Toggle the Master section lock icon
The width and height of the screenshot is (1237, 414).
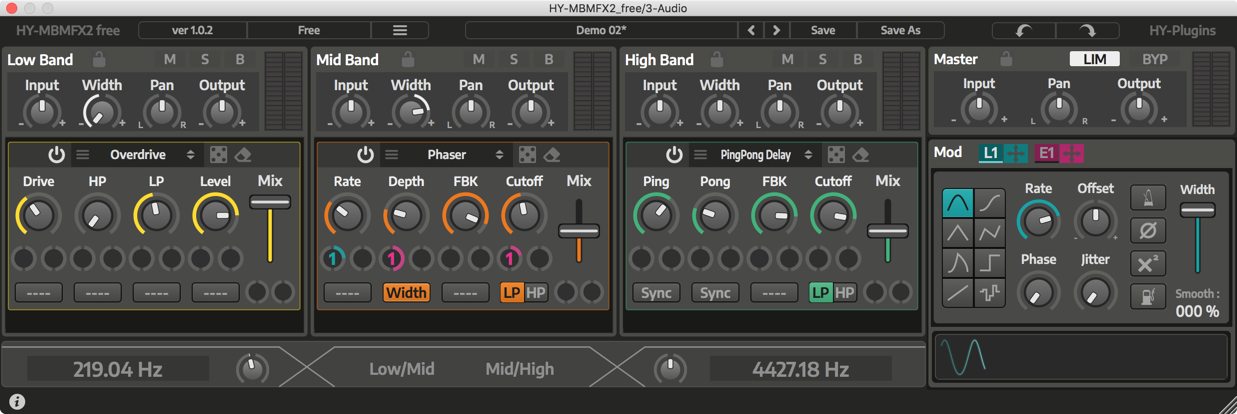coord(1006,60)
